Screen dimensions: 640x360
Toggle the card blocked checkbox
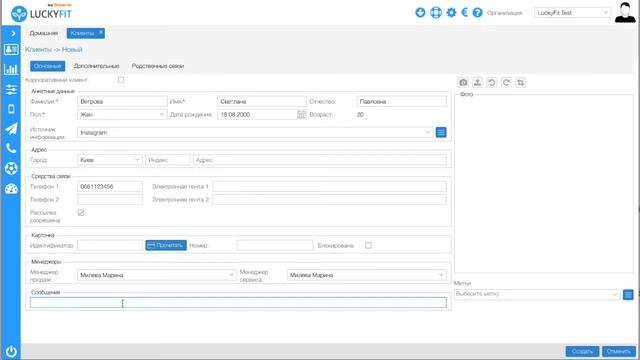click(368, 245)
